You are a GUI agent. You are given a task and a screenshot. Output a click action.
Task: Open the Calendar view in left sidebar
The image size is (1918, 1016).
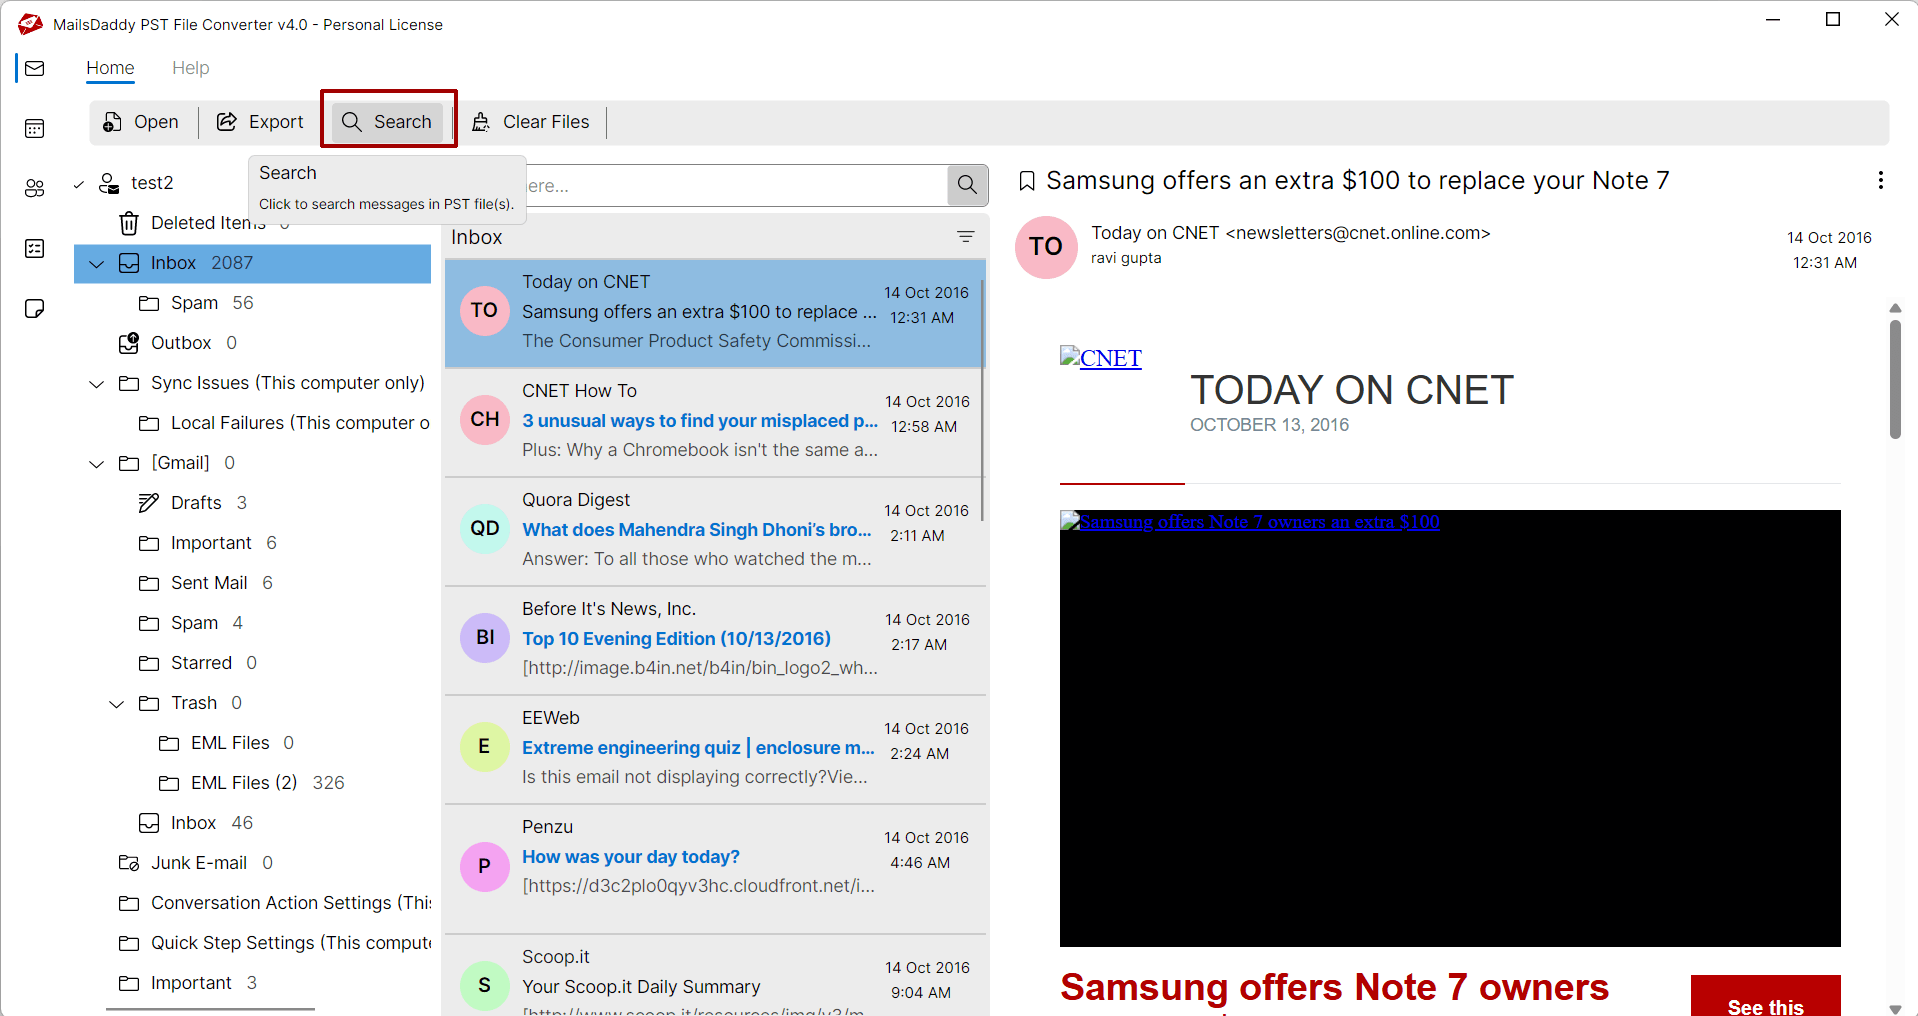tap(35, 128)
